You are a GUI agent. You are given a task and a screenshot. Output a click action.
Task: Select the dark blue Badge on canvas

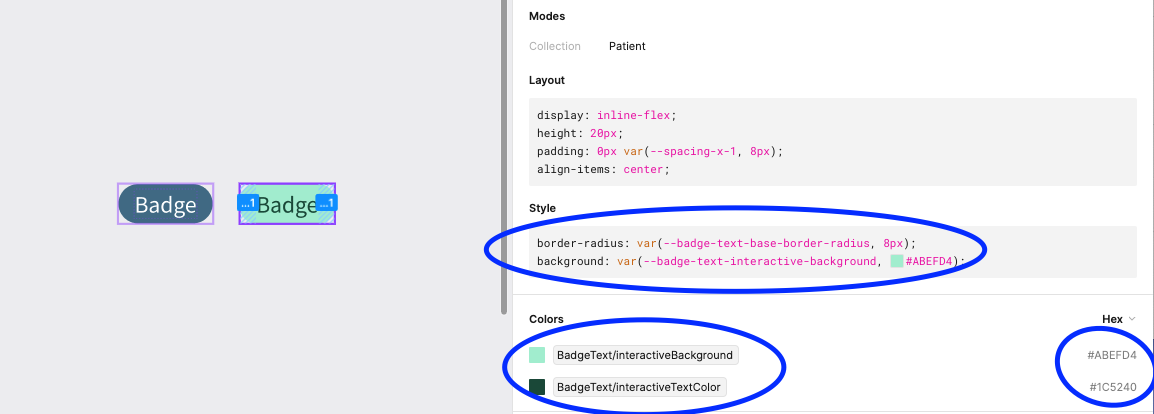[x=166, y=204]
